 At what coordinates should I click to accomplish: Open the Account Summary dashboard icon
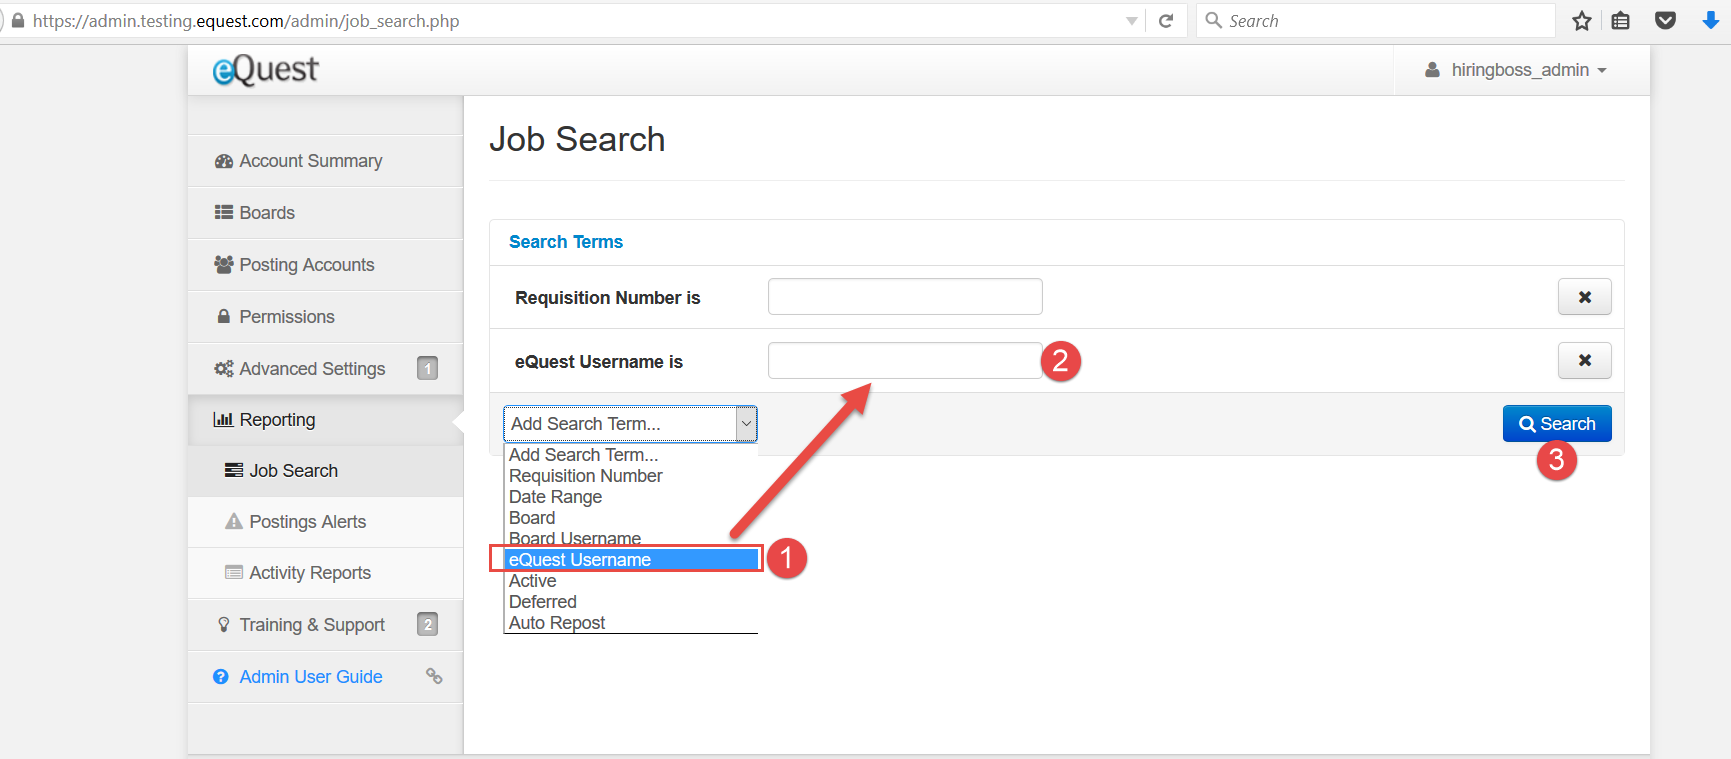pyautogui.click(x=224, y=161)
